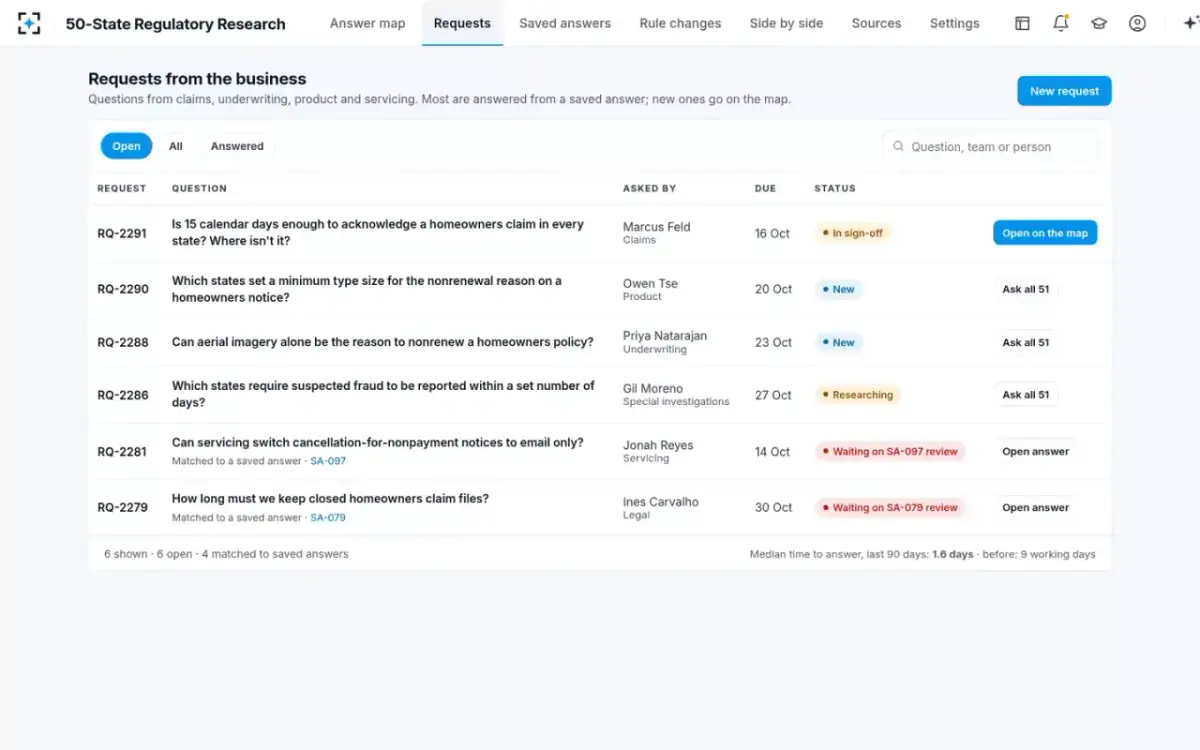The width and height of the screenshot is (1200, 750).
Task: Open the Sources tab
Action: click(876, 23)
